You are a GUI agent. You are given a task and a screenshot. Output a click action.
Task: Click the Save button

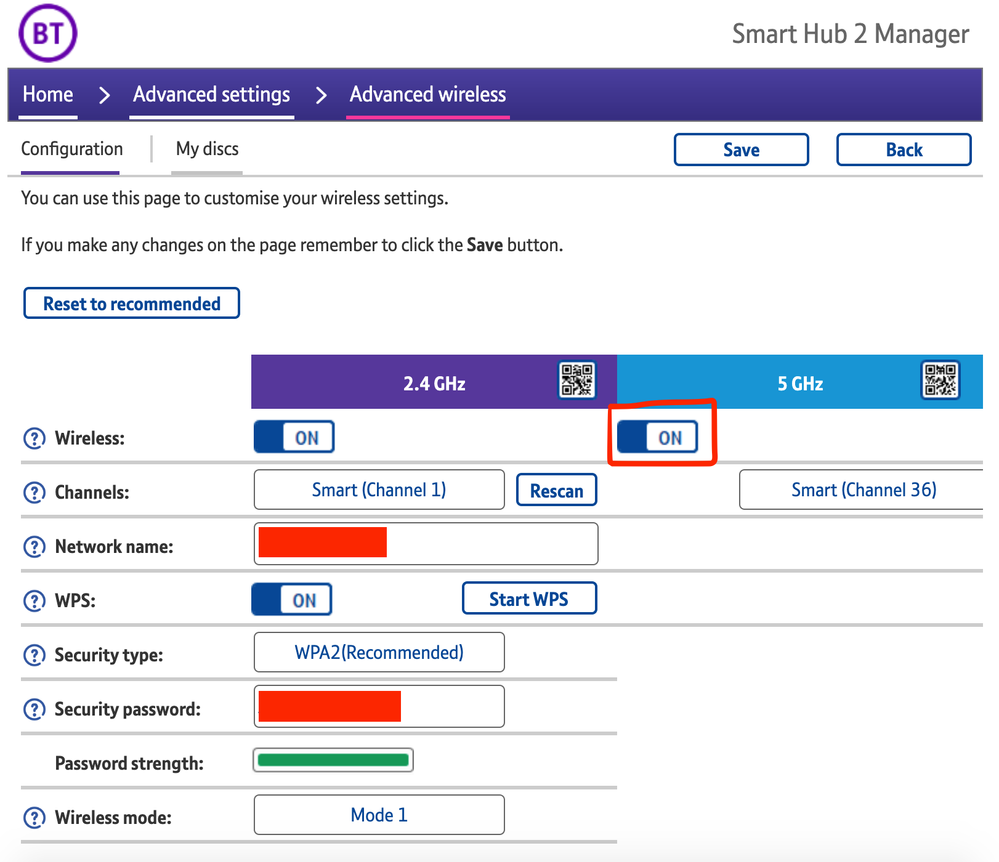[741, 150]
